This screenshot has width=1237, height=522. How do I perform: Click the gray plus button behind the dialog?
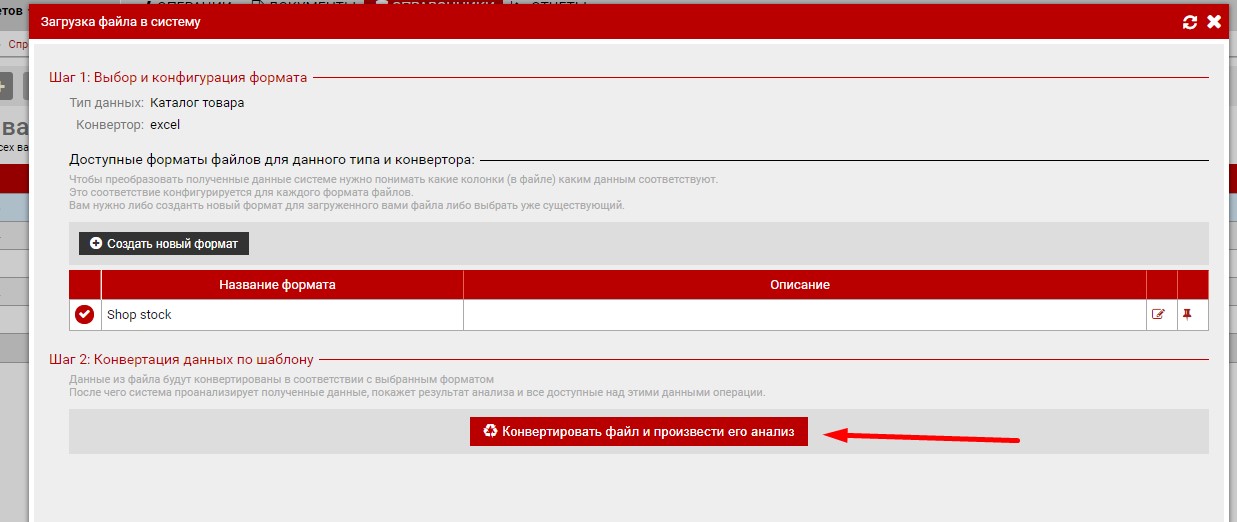click(5, 86)
